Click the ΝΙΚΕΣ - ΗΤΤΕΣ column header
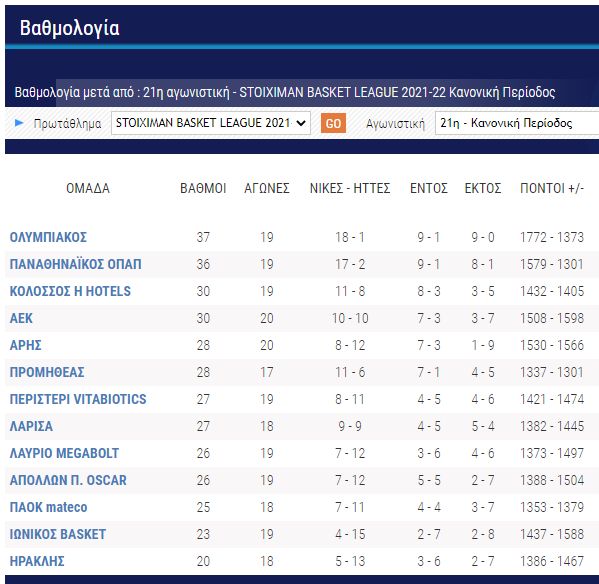 350,188
